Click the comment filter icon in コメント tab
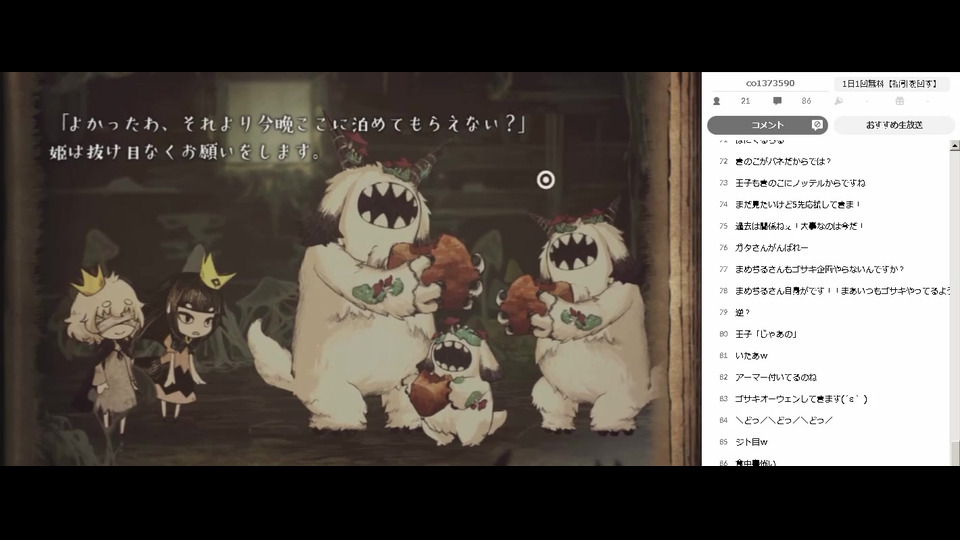 (817, 125)
